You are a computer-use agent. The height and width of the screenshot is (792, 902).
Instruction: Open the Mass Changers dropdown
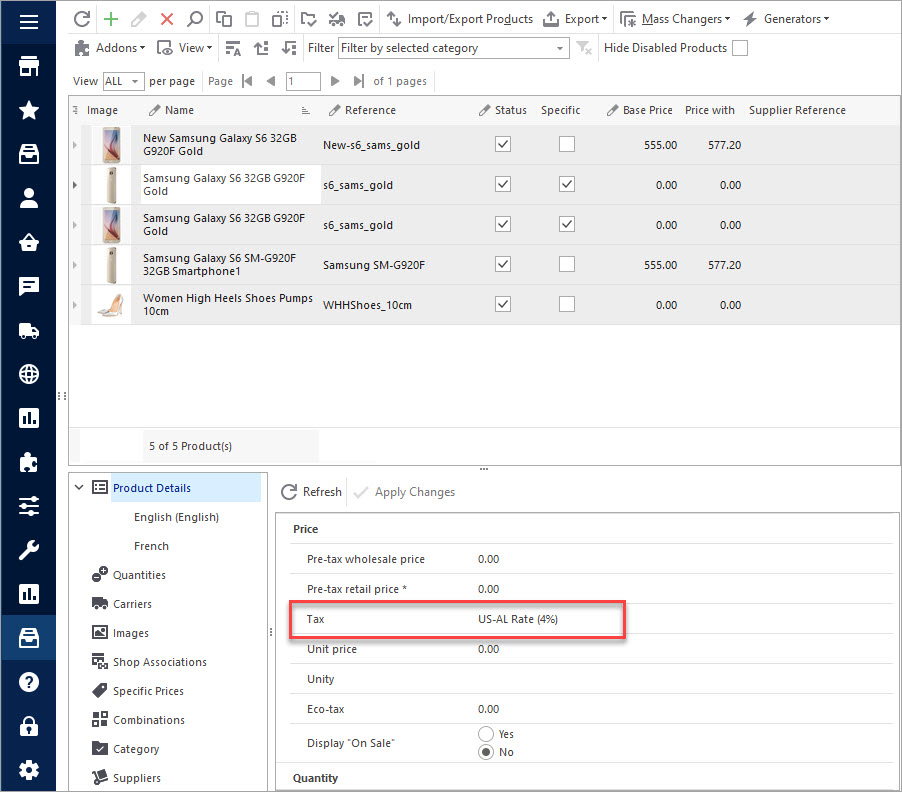pos(675,19)
